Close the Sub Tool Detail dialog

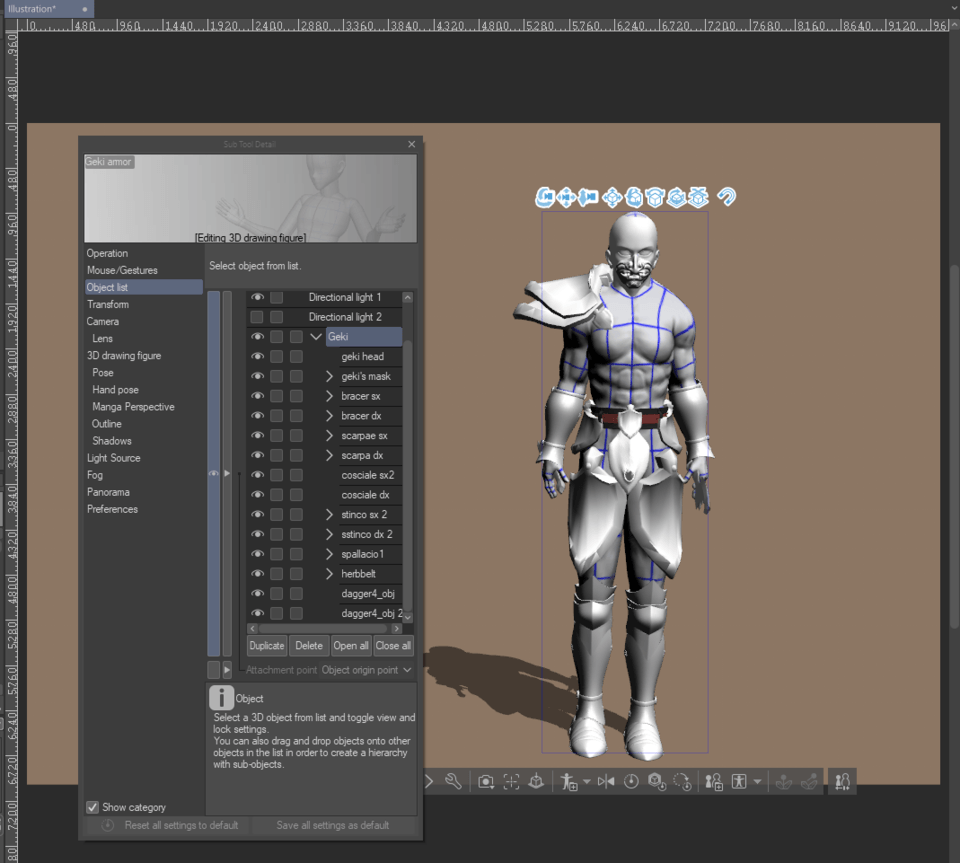tap(411, 144)
